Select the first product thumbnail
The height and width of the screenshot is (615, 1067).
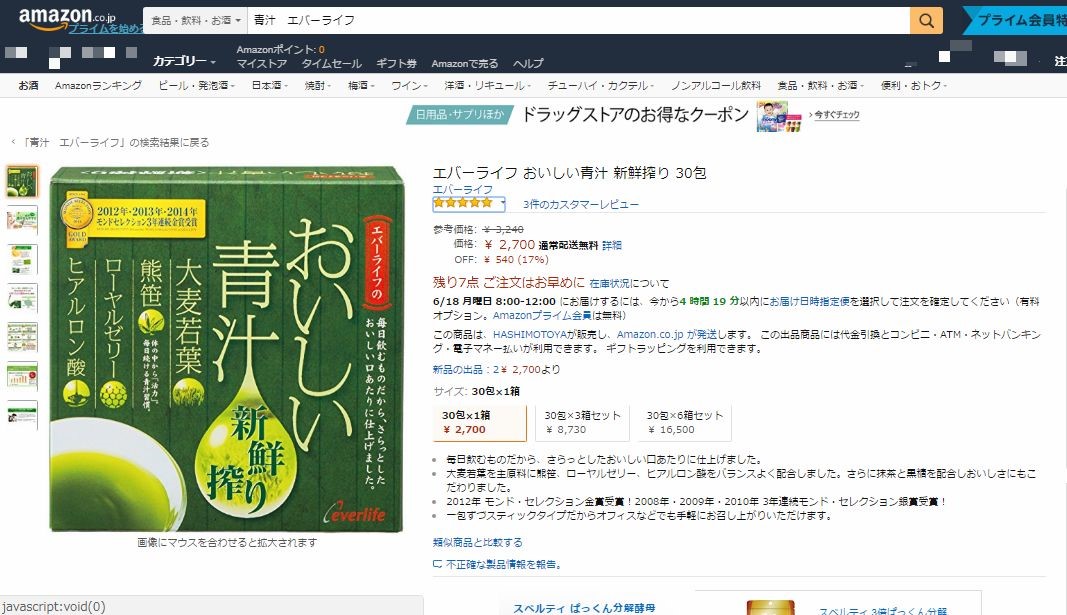tap(22, 182)
